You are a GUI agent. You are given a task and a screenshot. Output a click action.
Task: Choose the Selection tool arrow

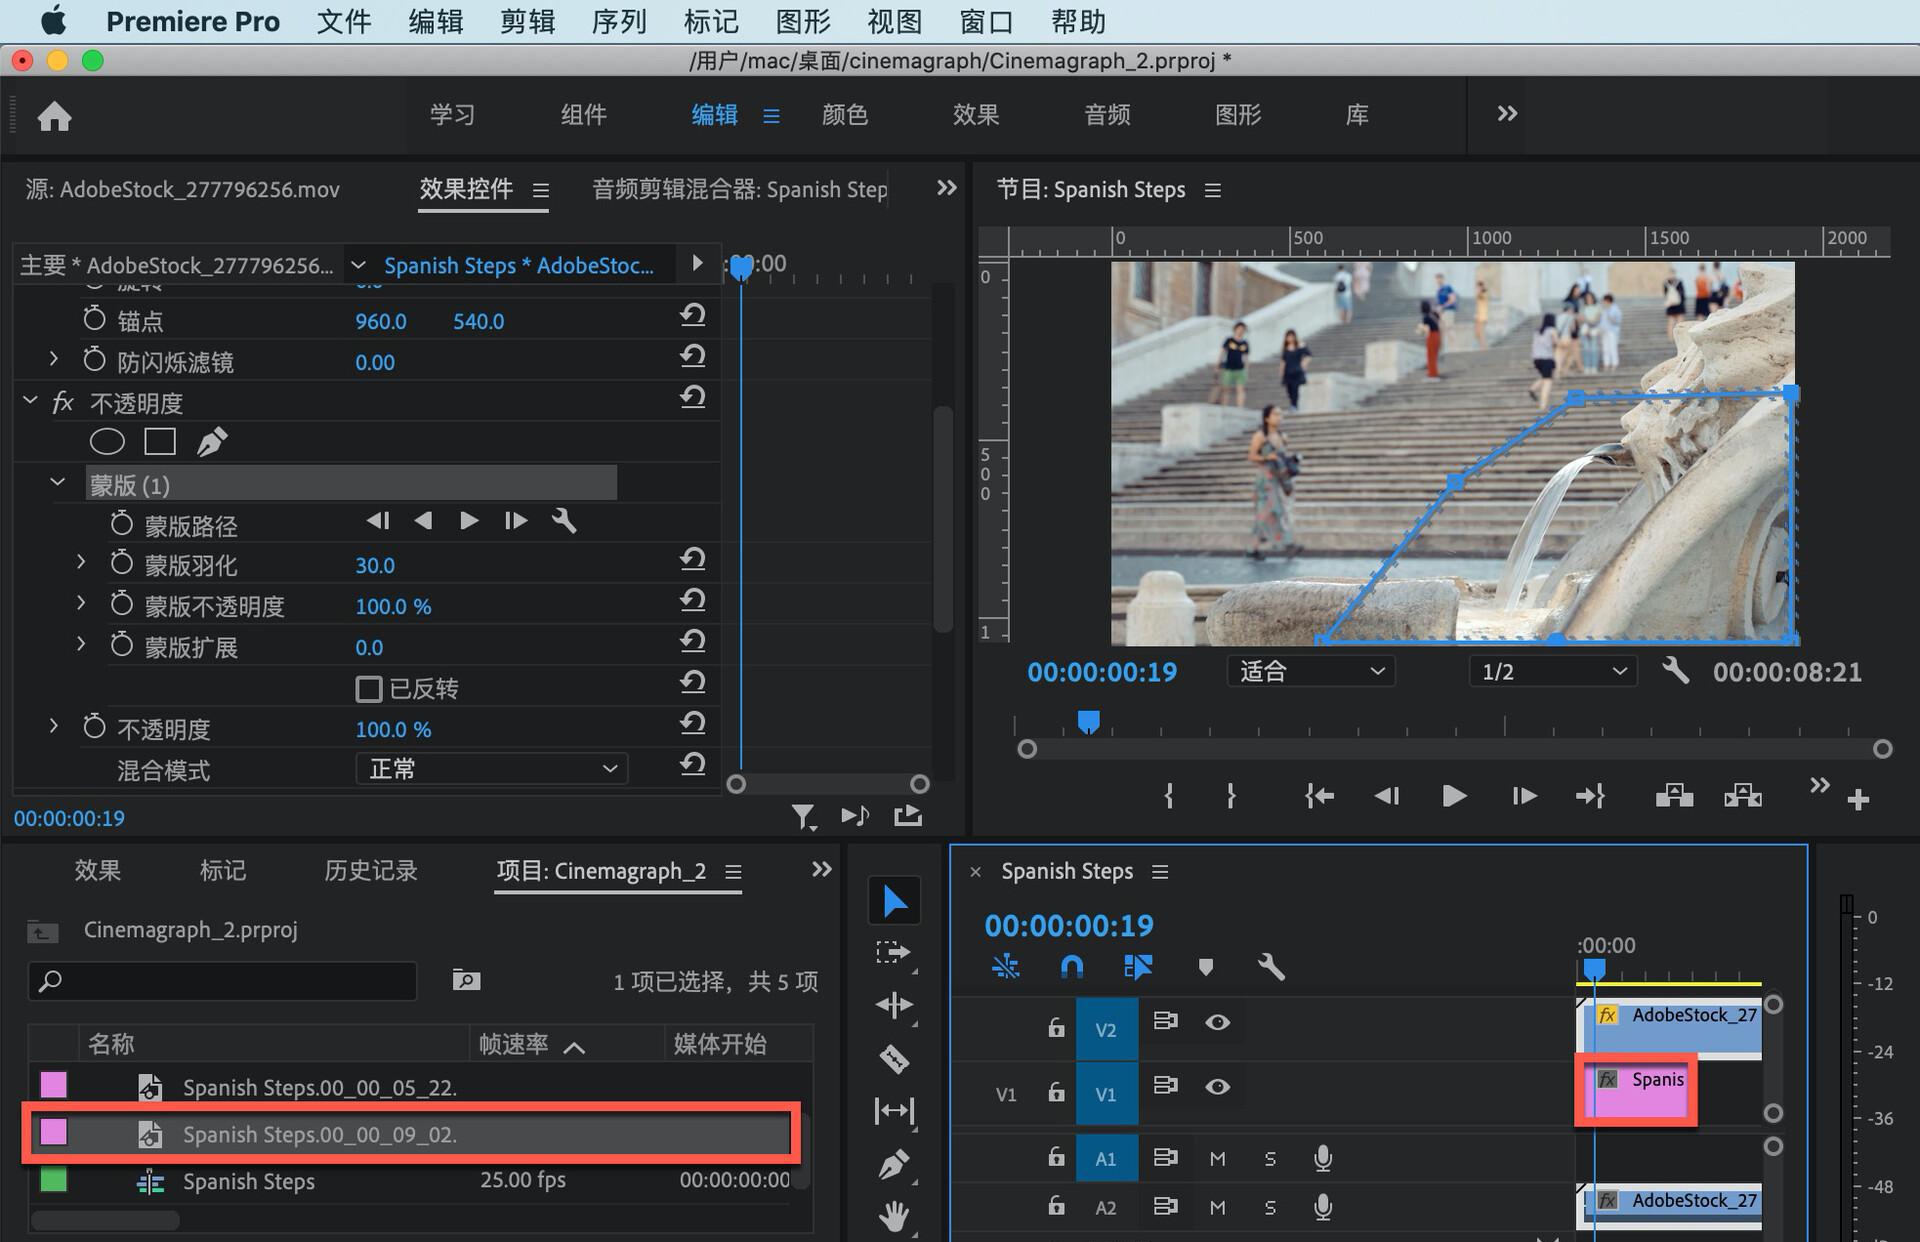(894, 902)
